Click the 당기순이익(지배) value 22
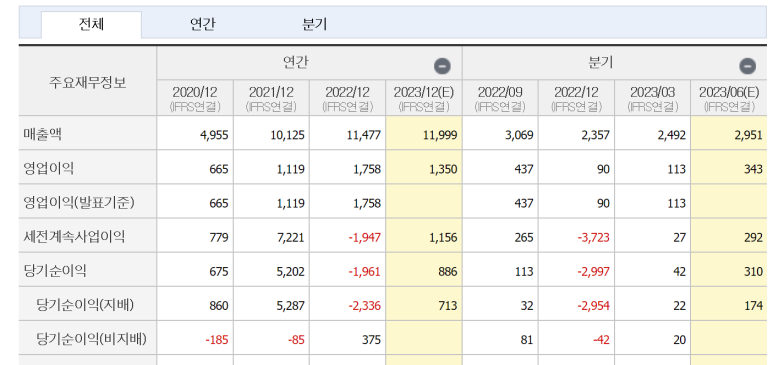This screenshot has height=365, width=773. tap(680, 306)
